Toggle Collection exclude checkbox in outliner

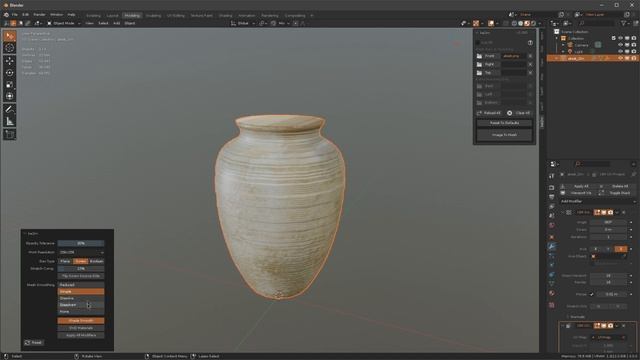click(613, 38)
